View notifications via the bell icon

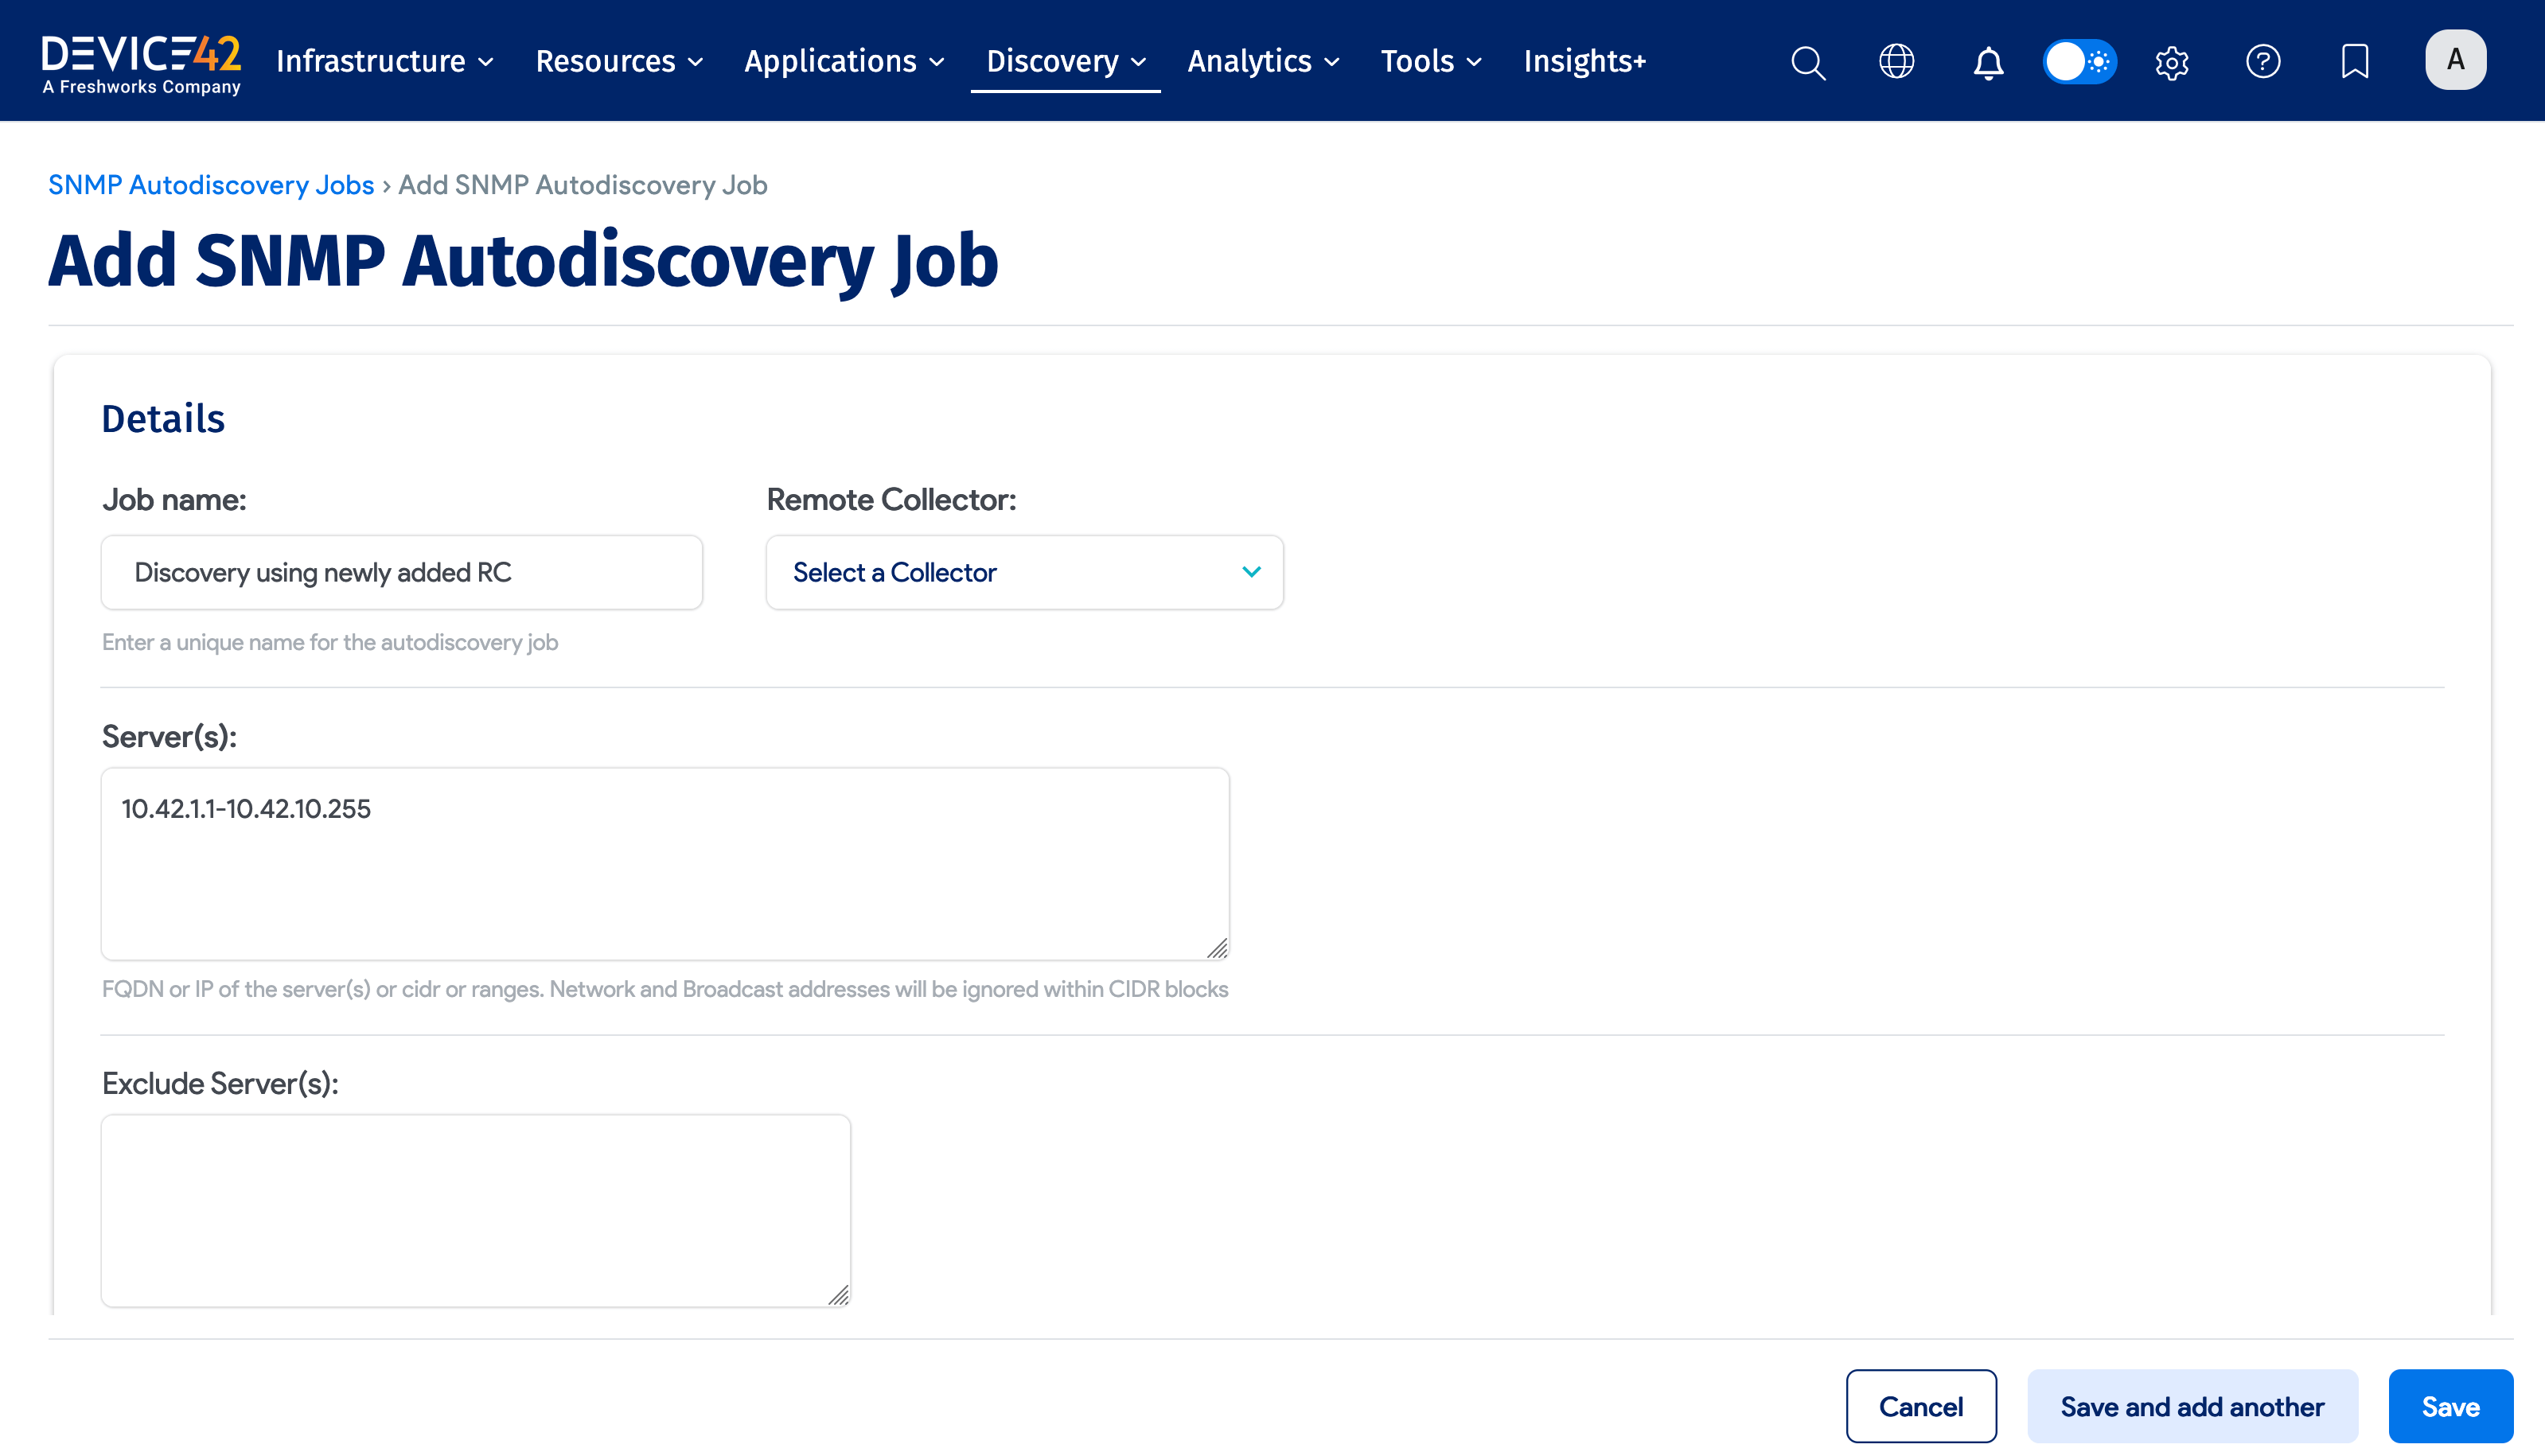pyautogui.click(x=1988, y=62)
